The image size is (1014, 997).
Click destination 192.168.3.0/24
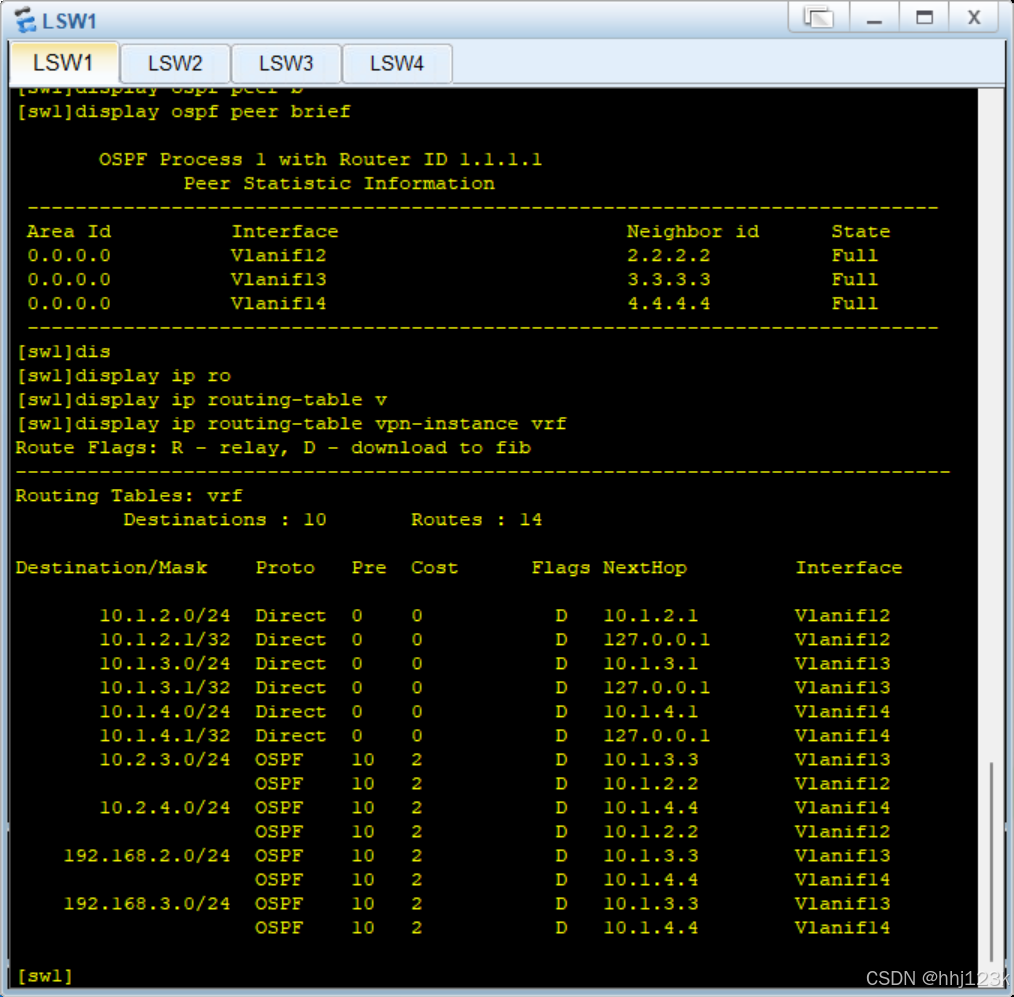click(x=147, y=903)
